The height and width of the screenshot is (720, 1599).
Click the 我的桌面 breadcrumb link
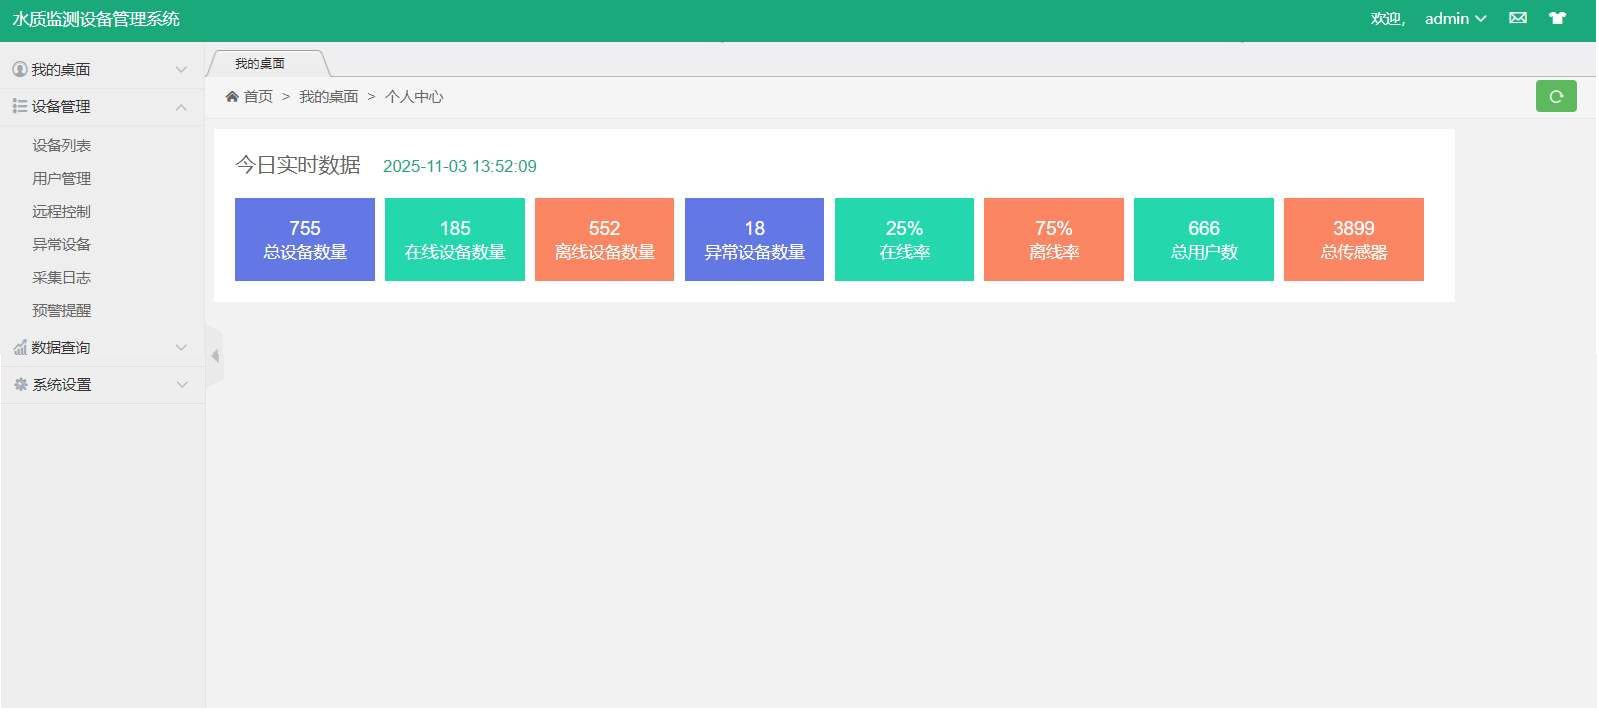tap(328, 97)
